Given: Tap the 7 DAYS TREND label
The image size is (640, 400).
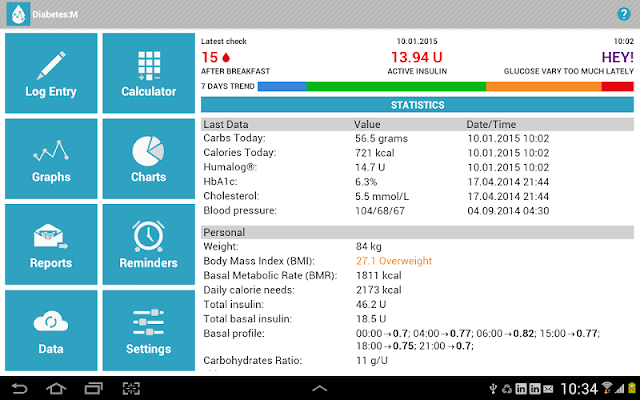Looking at the screenshot, I should pos(228,87).
